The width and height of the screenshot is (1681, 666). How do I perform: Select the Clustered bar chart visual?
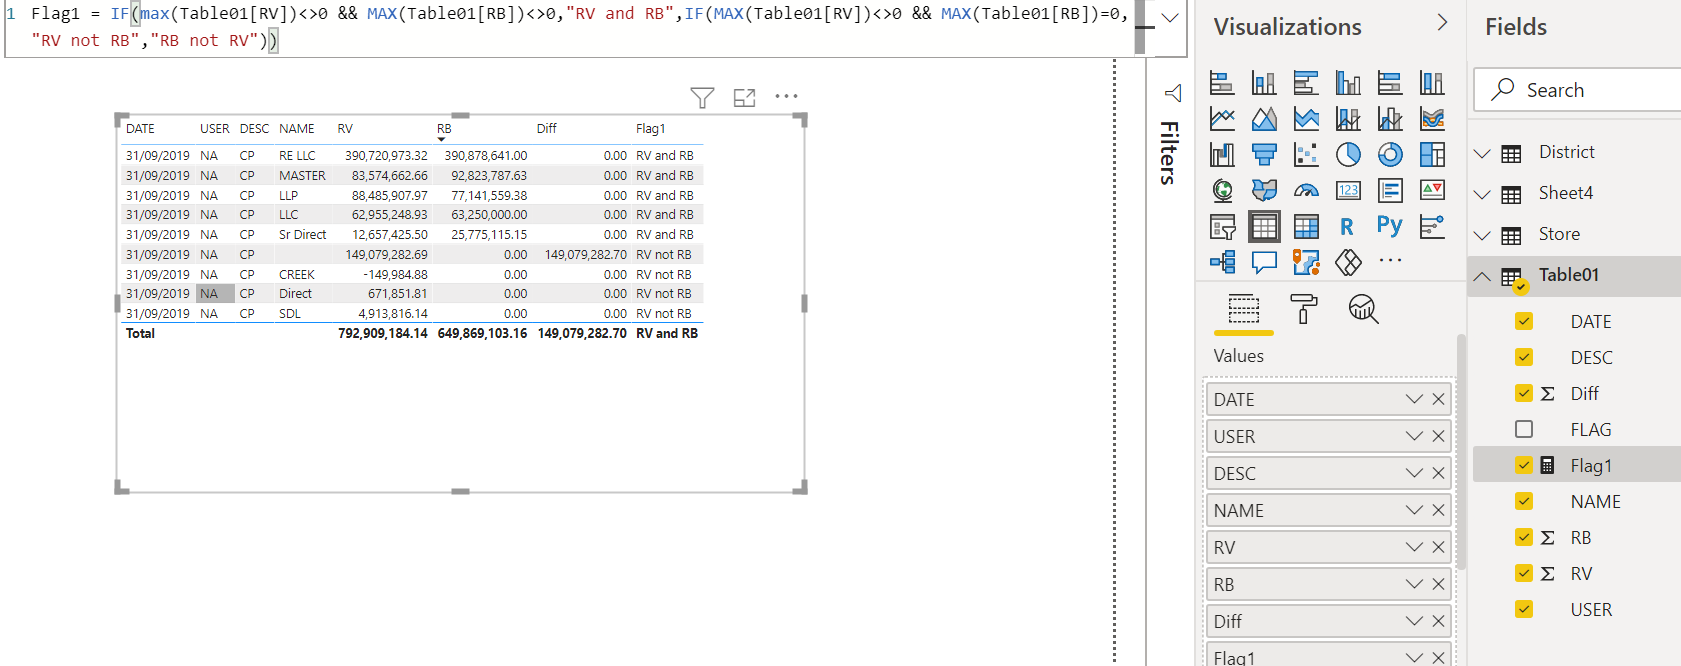(x=1306, y=83)
